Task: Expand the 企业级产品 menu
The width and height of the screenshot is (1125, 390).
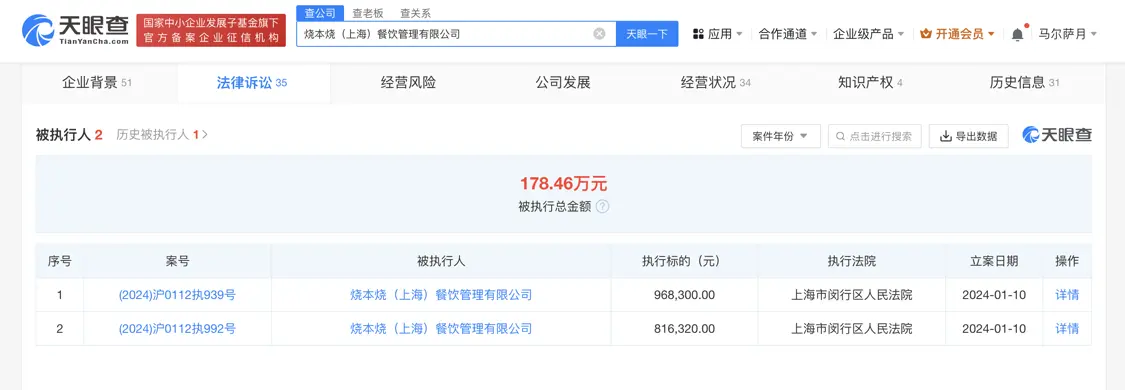Action: 868,34
